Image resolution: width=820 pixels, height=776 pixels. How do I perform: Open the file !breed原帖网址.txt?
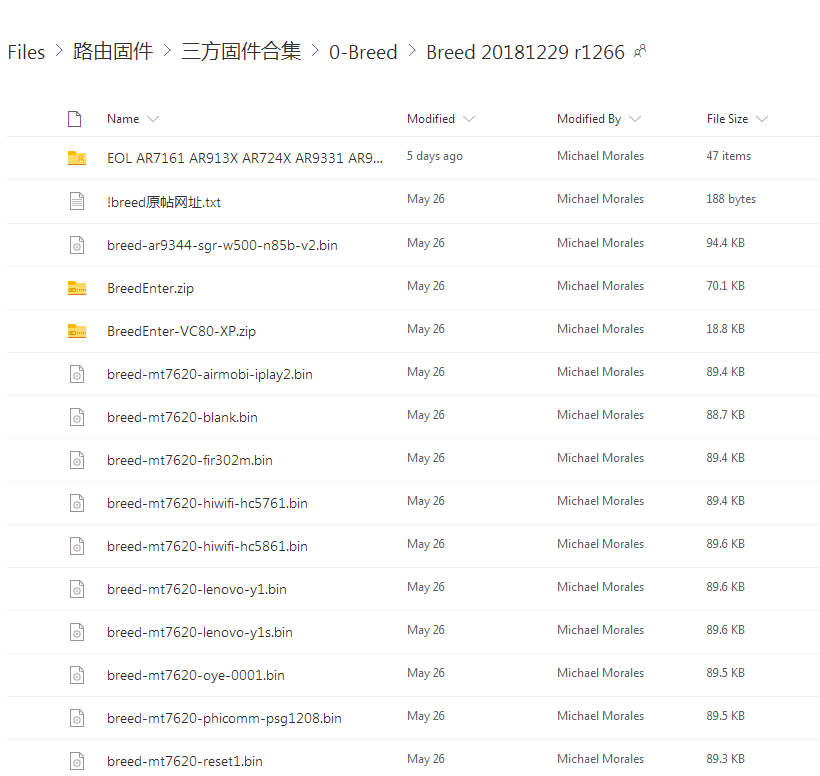(164, 202)
